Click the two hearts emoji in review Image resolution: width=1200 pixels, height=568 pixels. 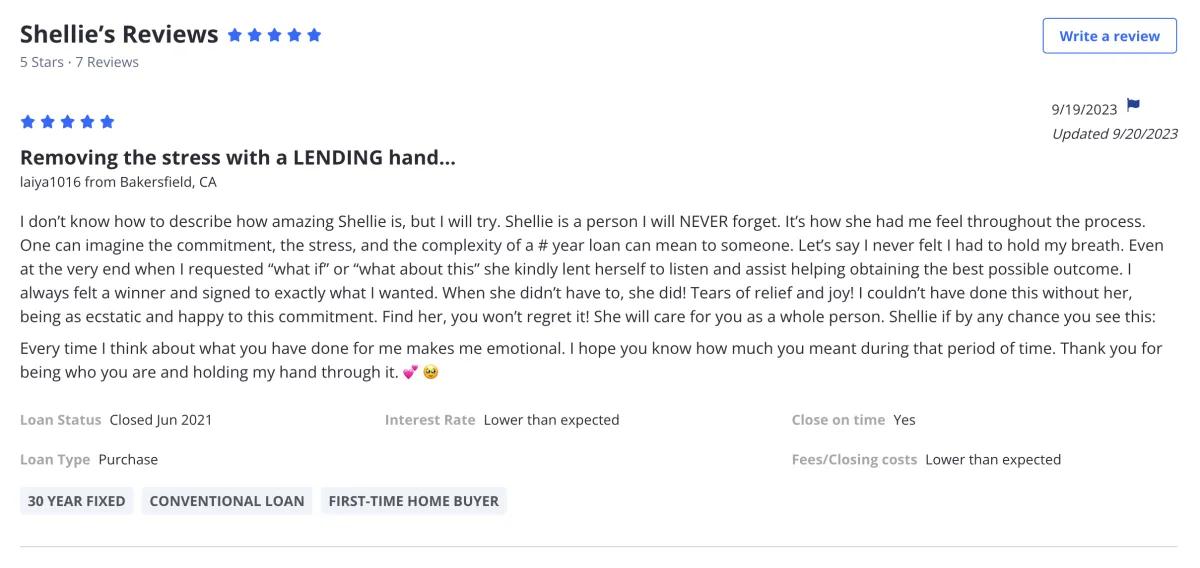click(x=411, y=373)
